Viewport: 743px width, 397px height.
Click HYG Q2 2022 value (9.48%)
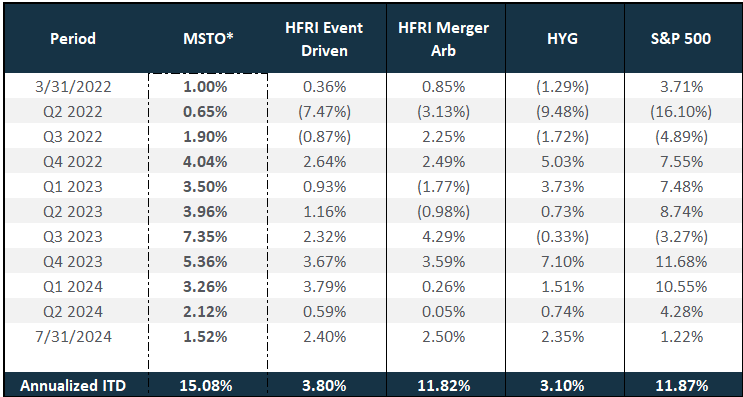pyautogui.click(x=562, y=112)
